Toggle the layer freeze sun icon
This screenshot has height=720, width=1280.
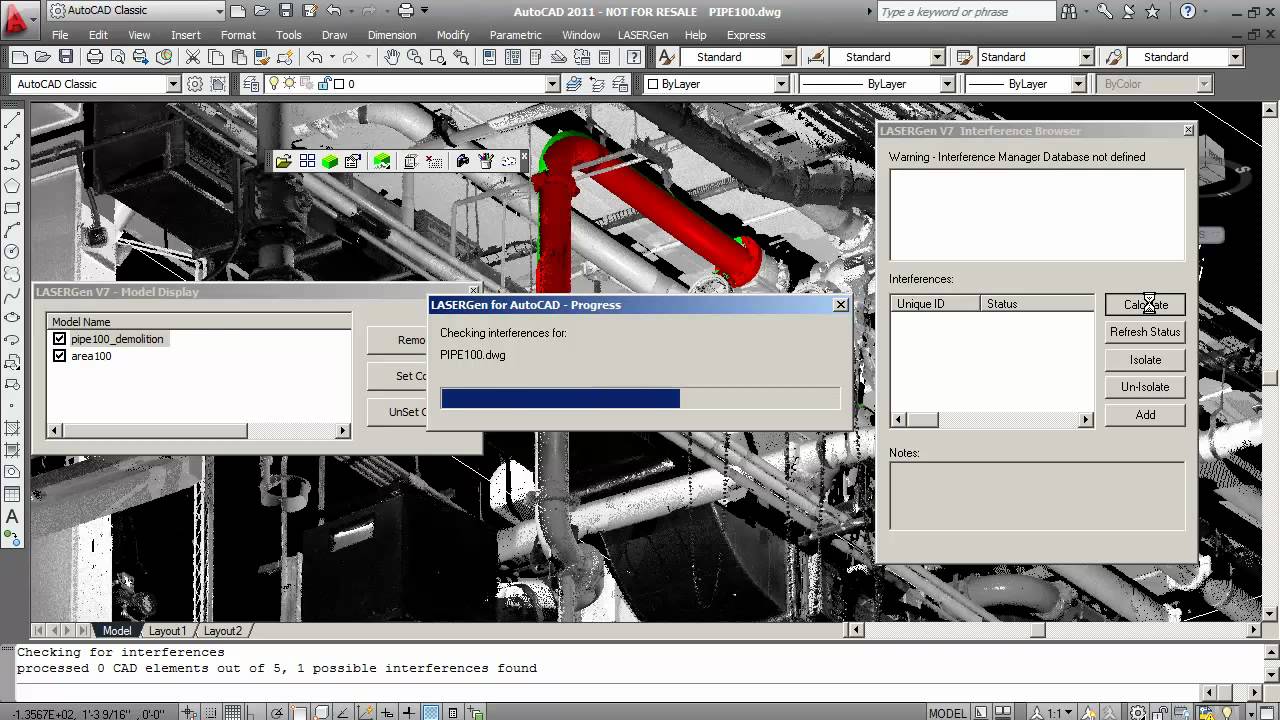click(290, 84)
